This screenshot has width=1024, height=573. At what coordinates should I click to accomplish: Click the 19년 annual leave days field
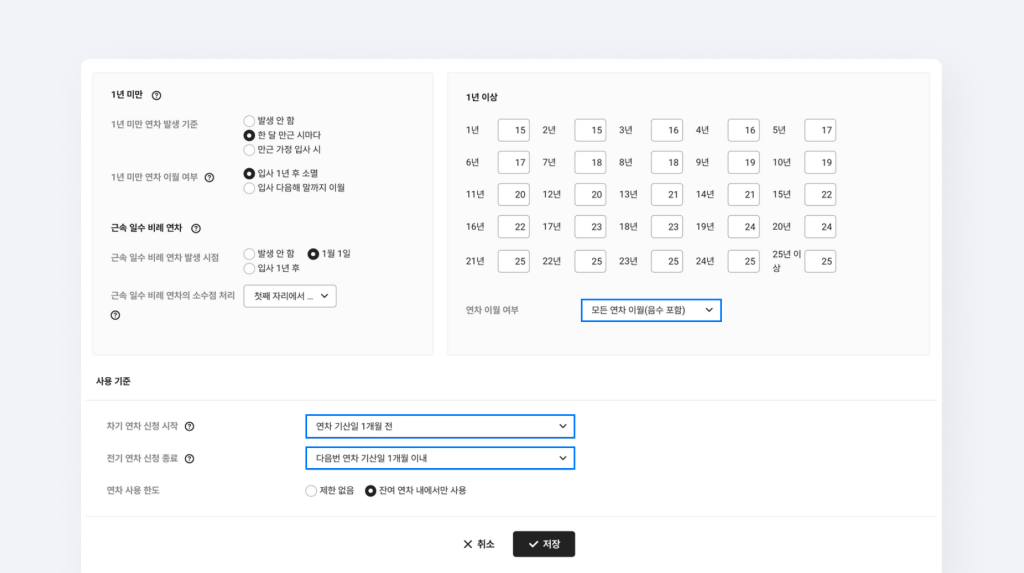pyautogui.click(x=744, y=227)
